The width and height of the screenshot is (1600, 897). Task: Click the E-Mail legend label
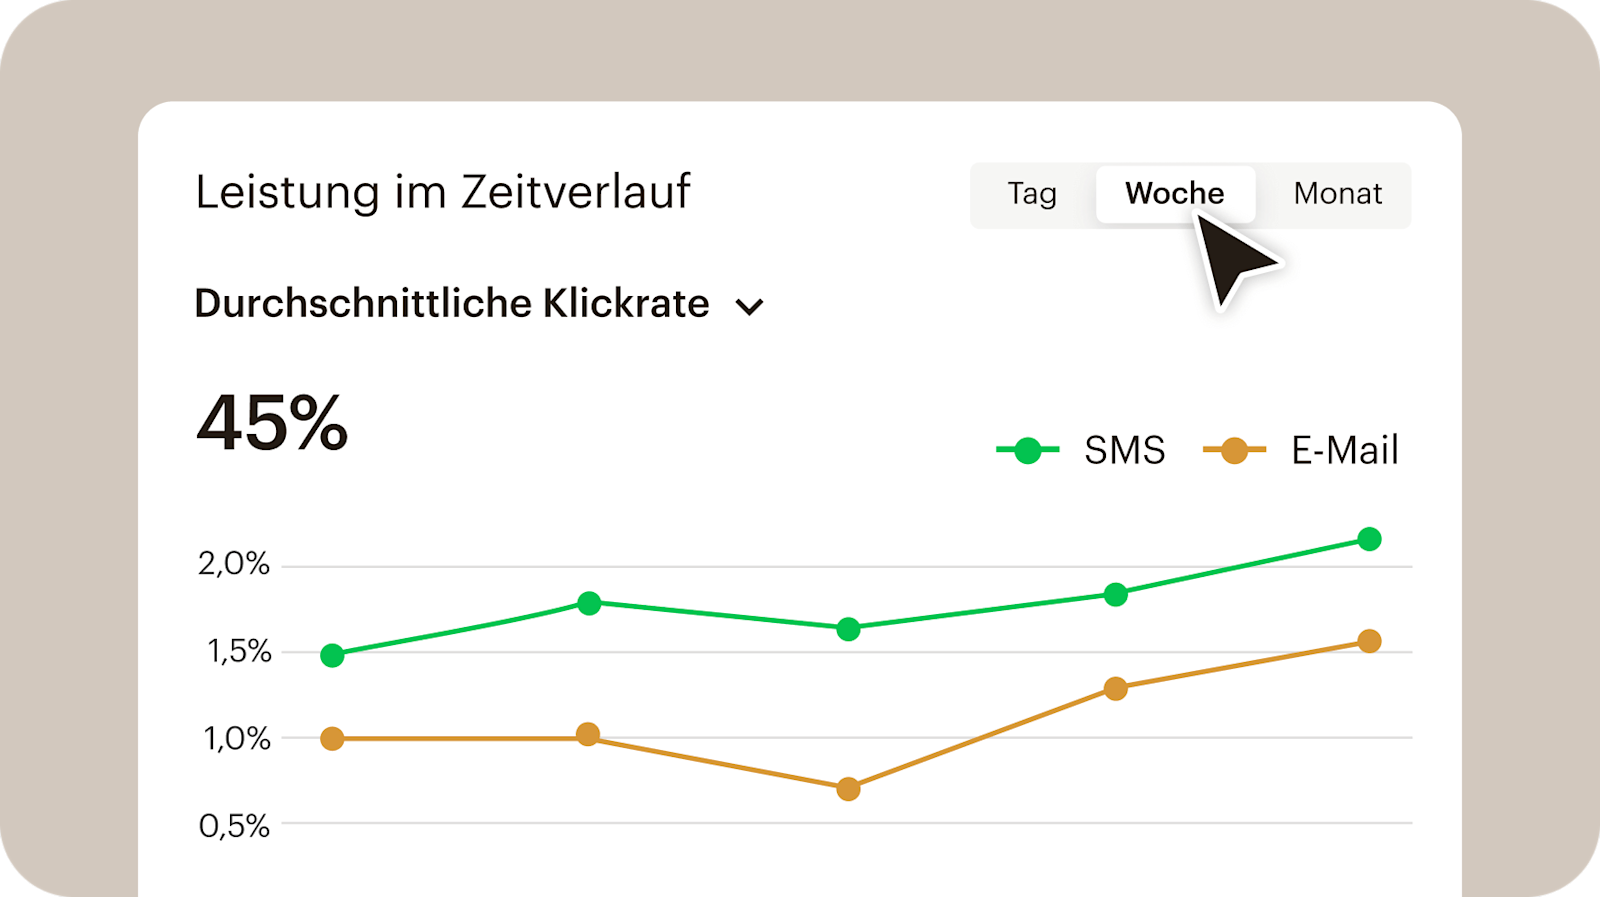(1344, 451)
